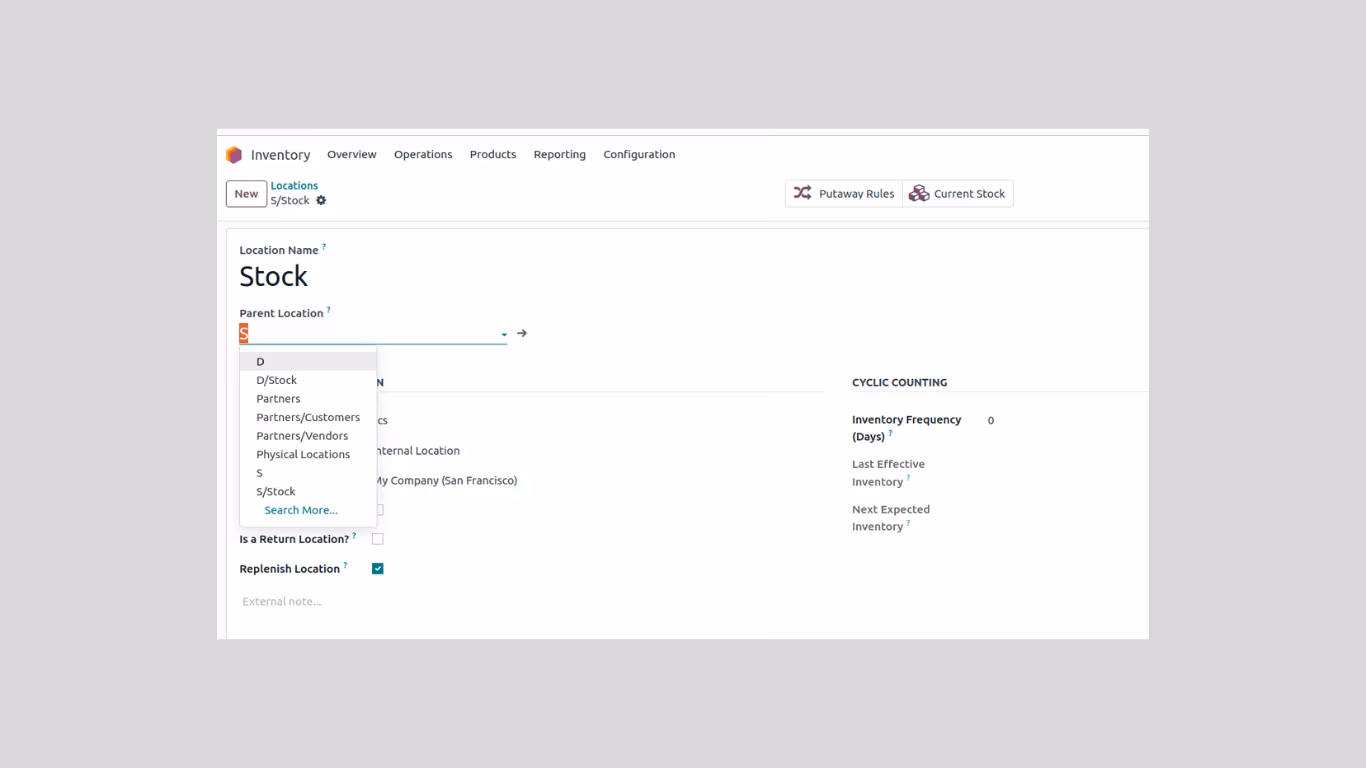Show help tooltip for Location Name
This screenshot has height=768, width=1366.
click(324, 247)
